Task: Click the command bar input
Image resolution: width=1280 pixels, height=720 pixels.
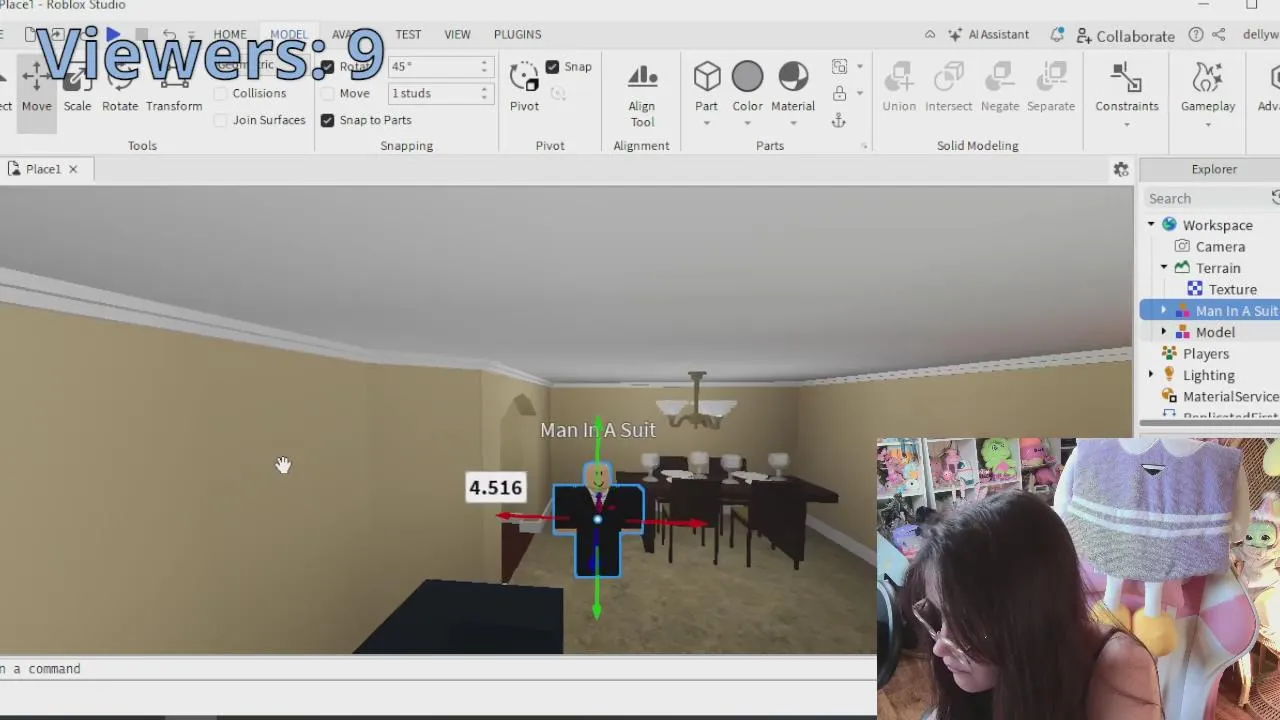Action: (x=438, y=669)
